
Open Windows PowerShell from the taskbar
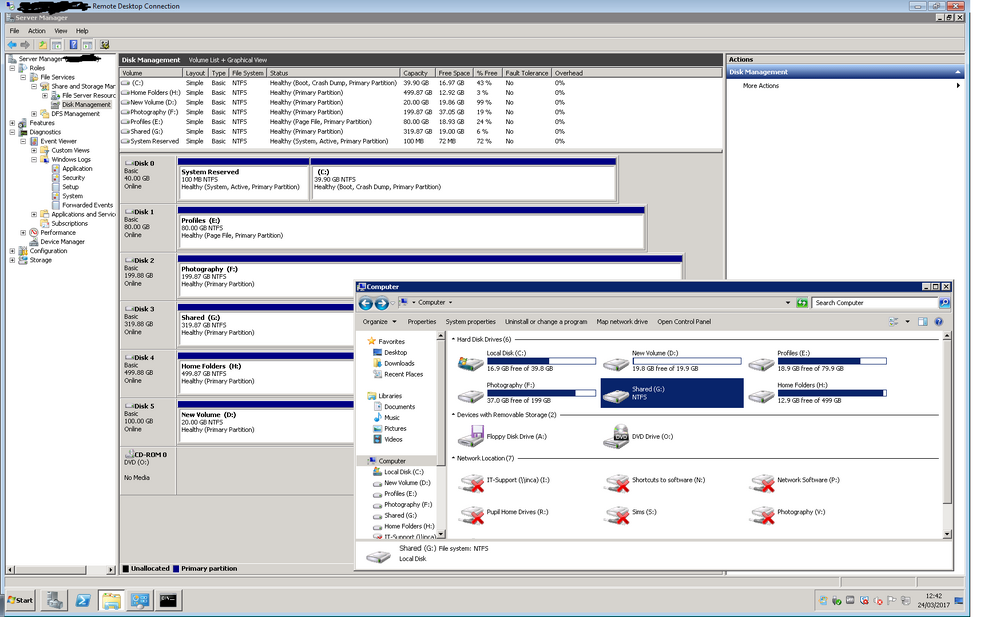click(83, 600)
